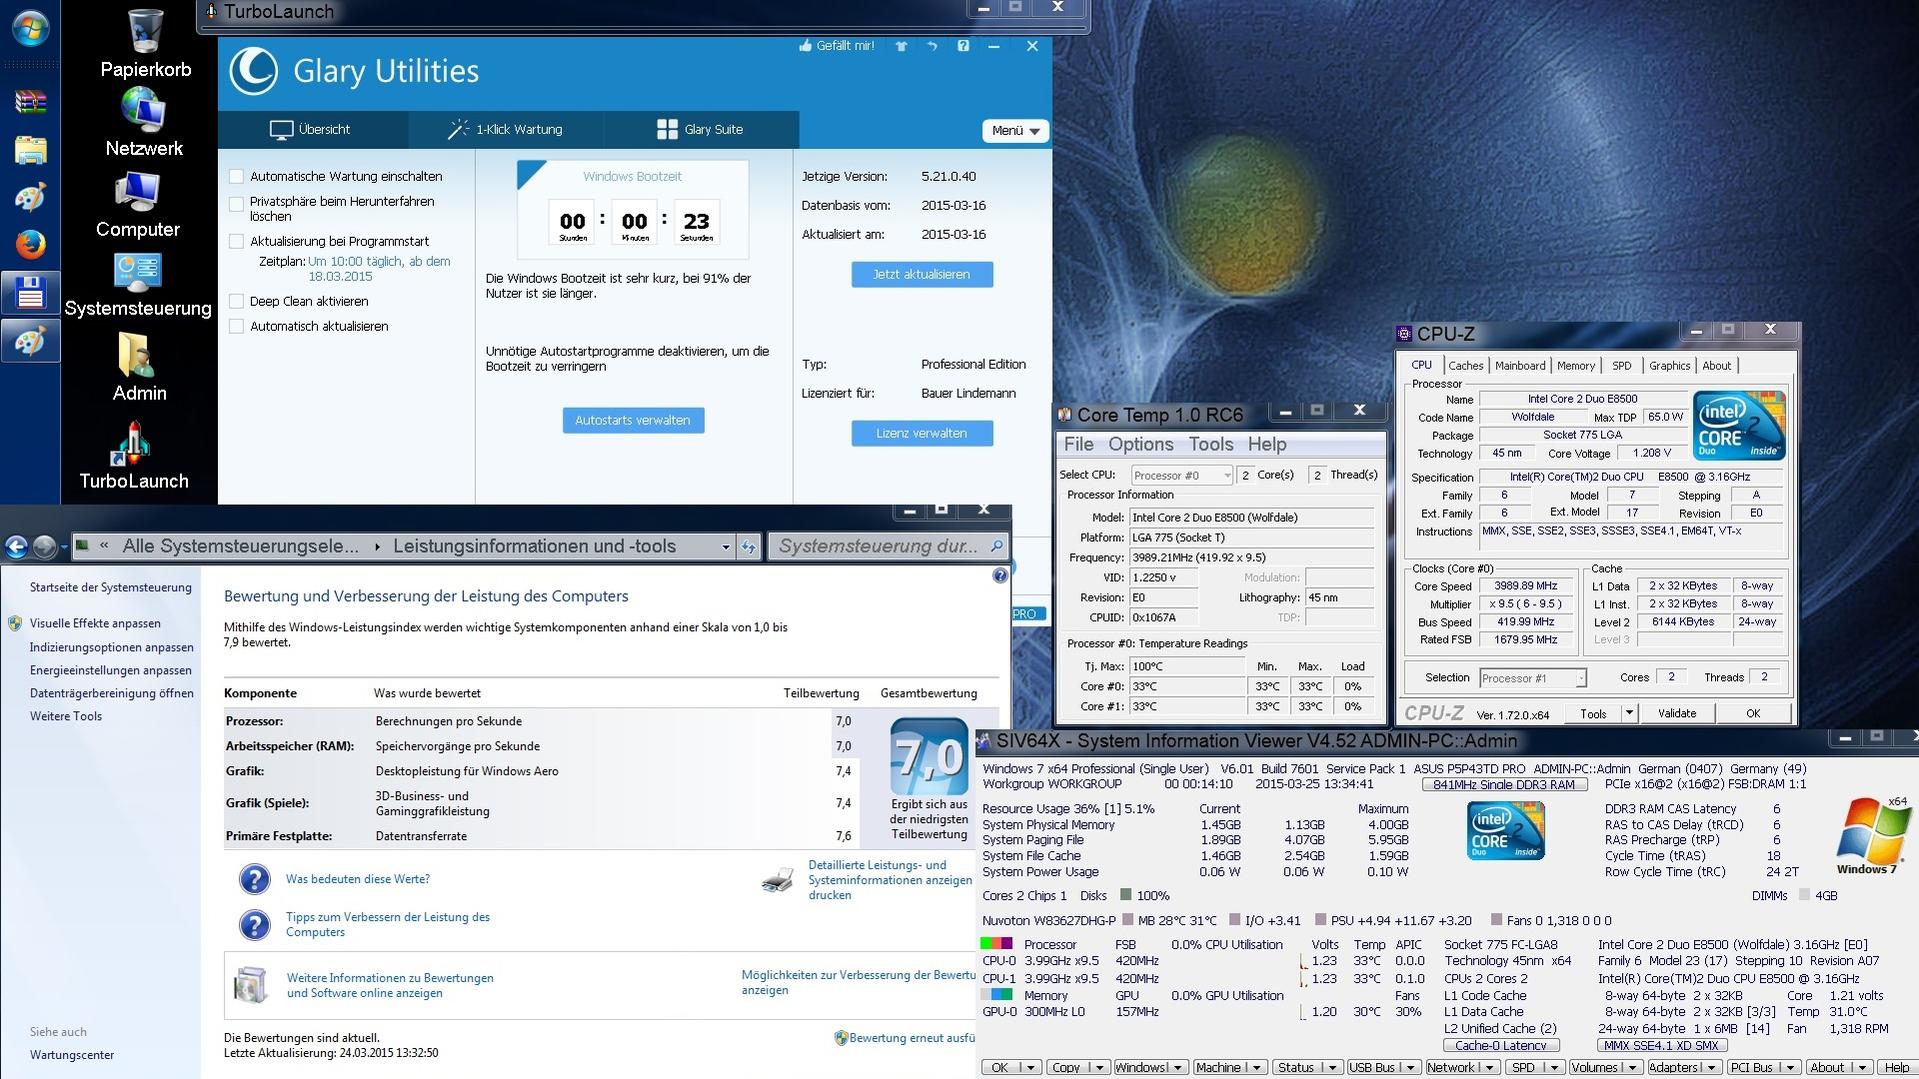Select the Admin folder desktop icon

[138, 368]
